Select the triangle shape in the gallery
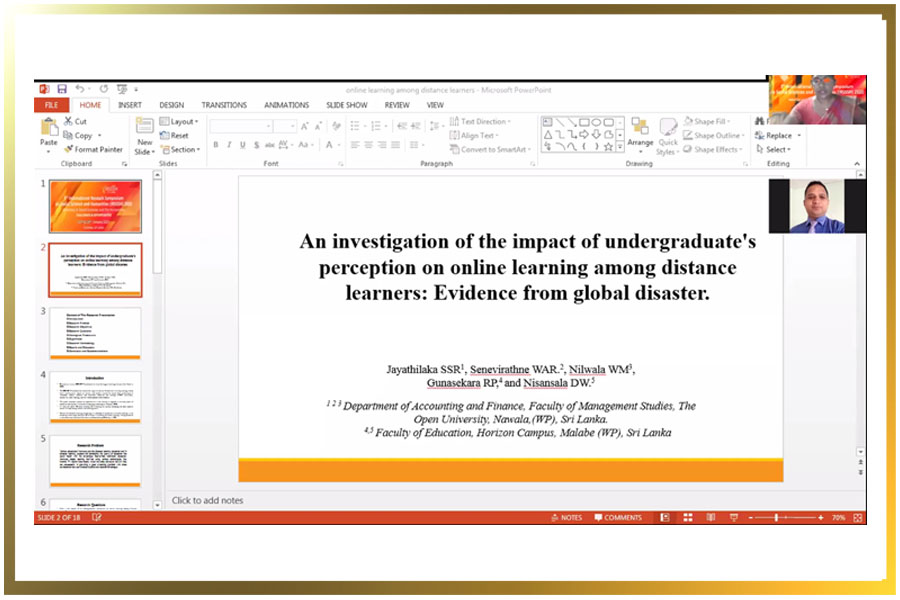Screen dimensions: 900x600 [548, 135]
